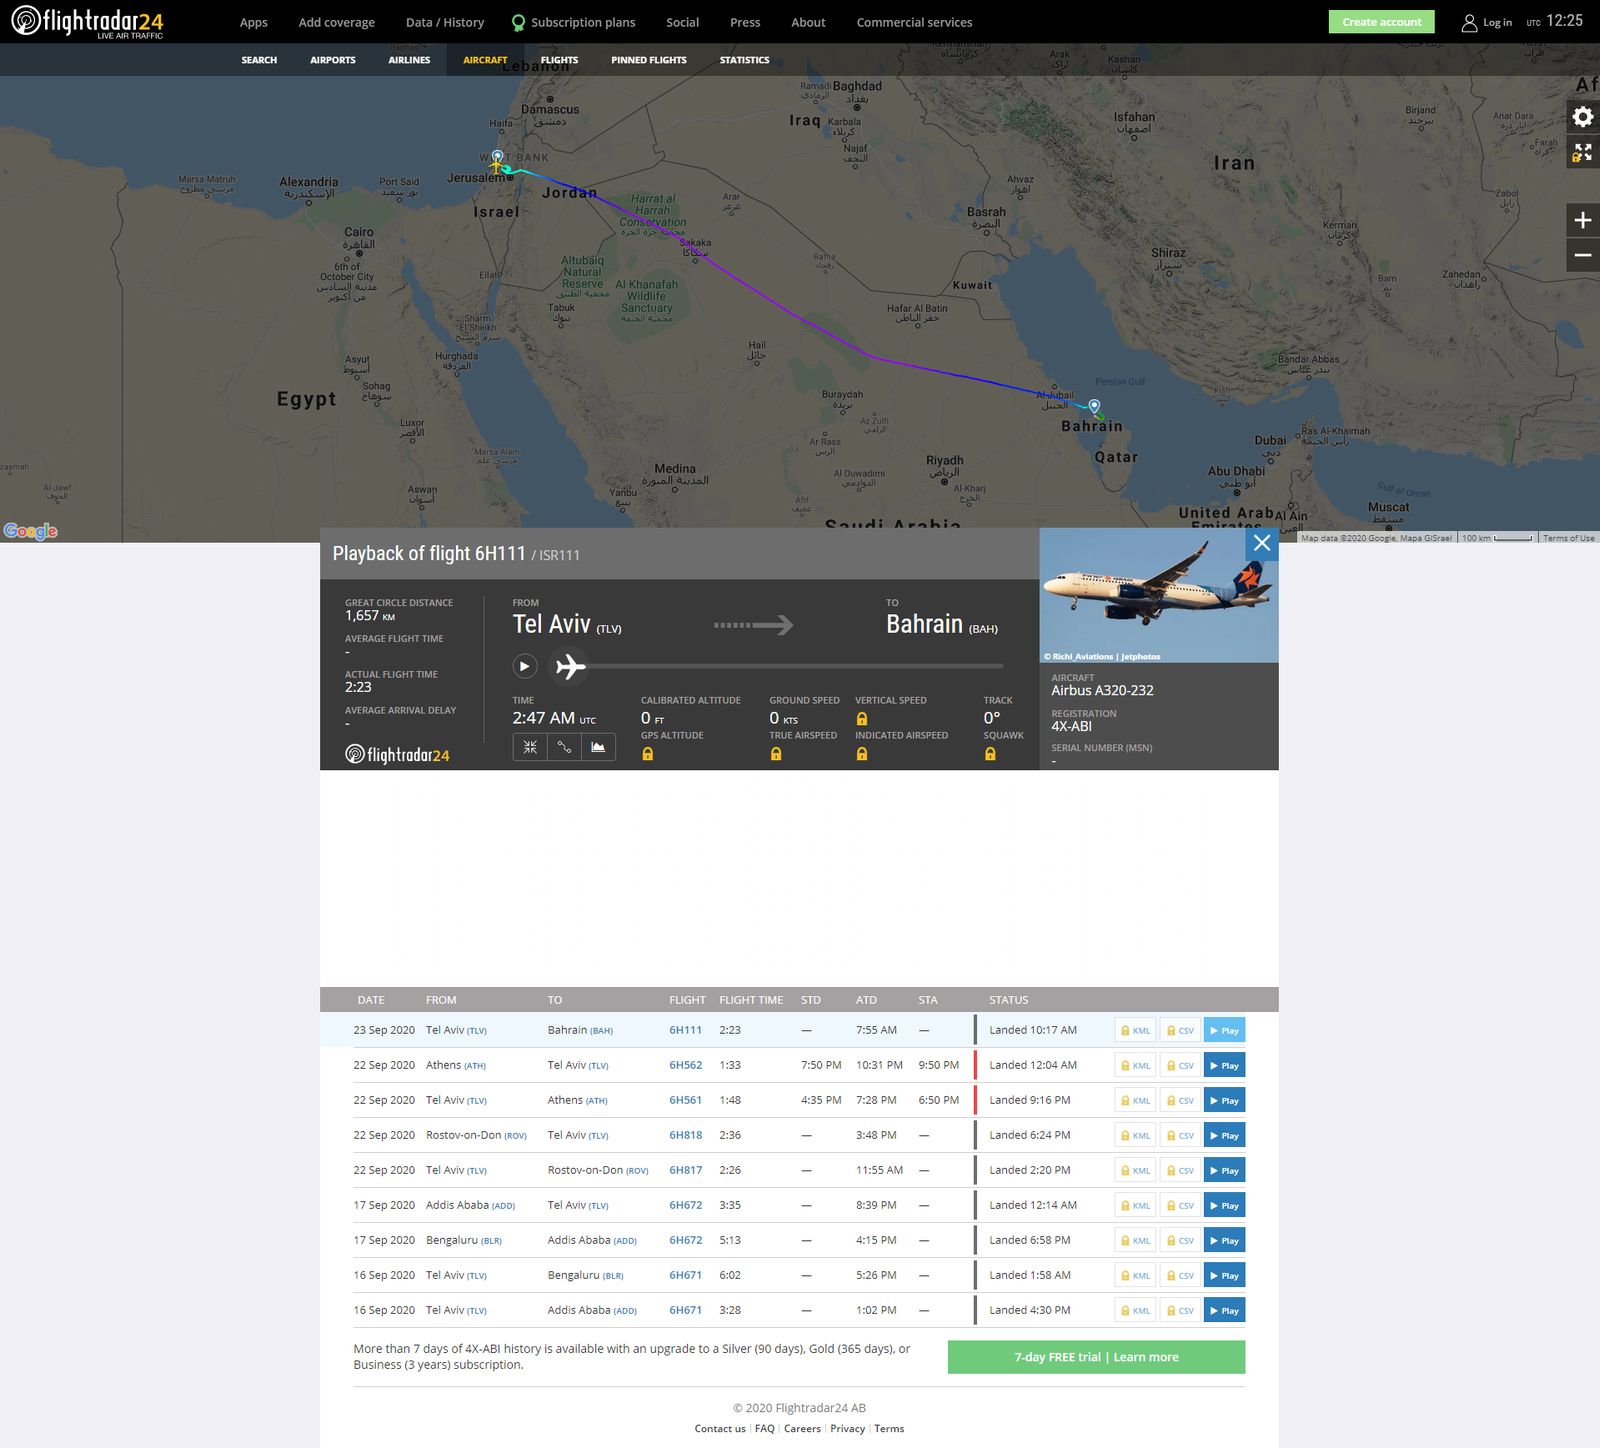Download CSV for flight 6H561
The width and height of the screenshot is (1600, 1448).
pyautogui.click(x=1180, y=1100)
